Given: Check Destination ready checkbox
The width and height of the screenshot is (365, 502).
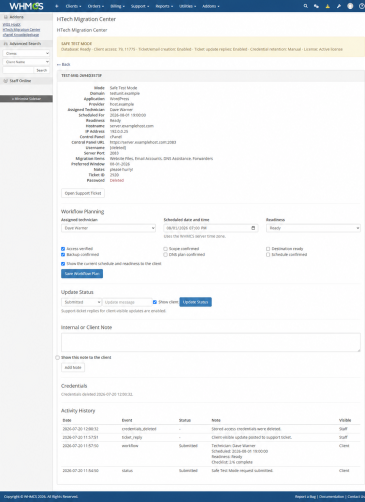Looking at the screenshot, I should [268, 249].
